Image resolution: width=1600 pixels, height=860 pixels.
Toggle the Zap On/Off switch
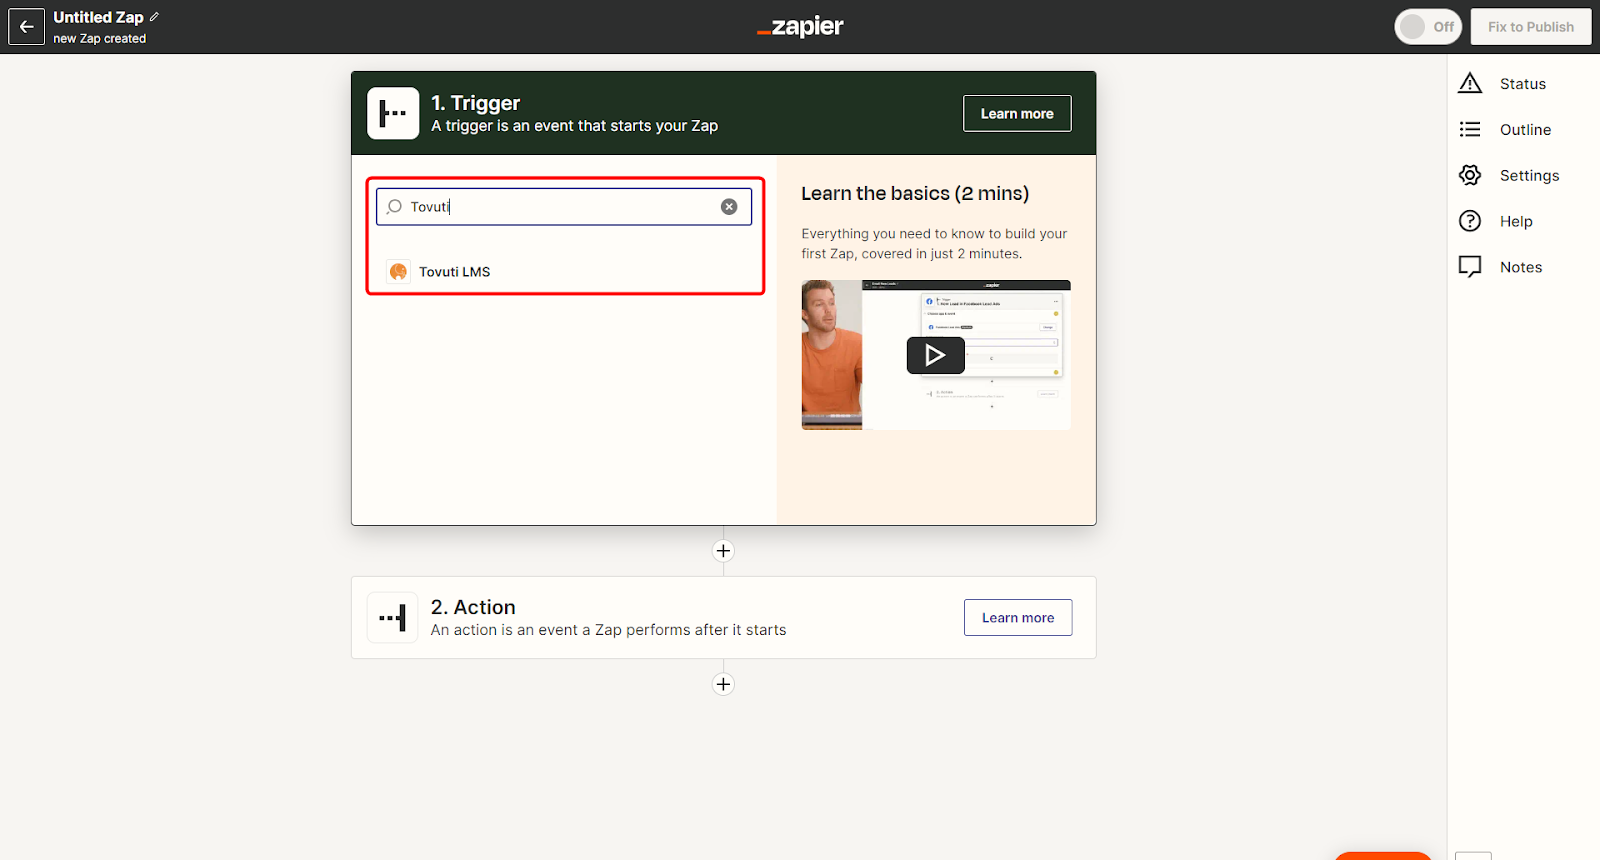[1428, 27]
